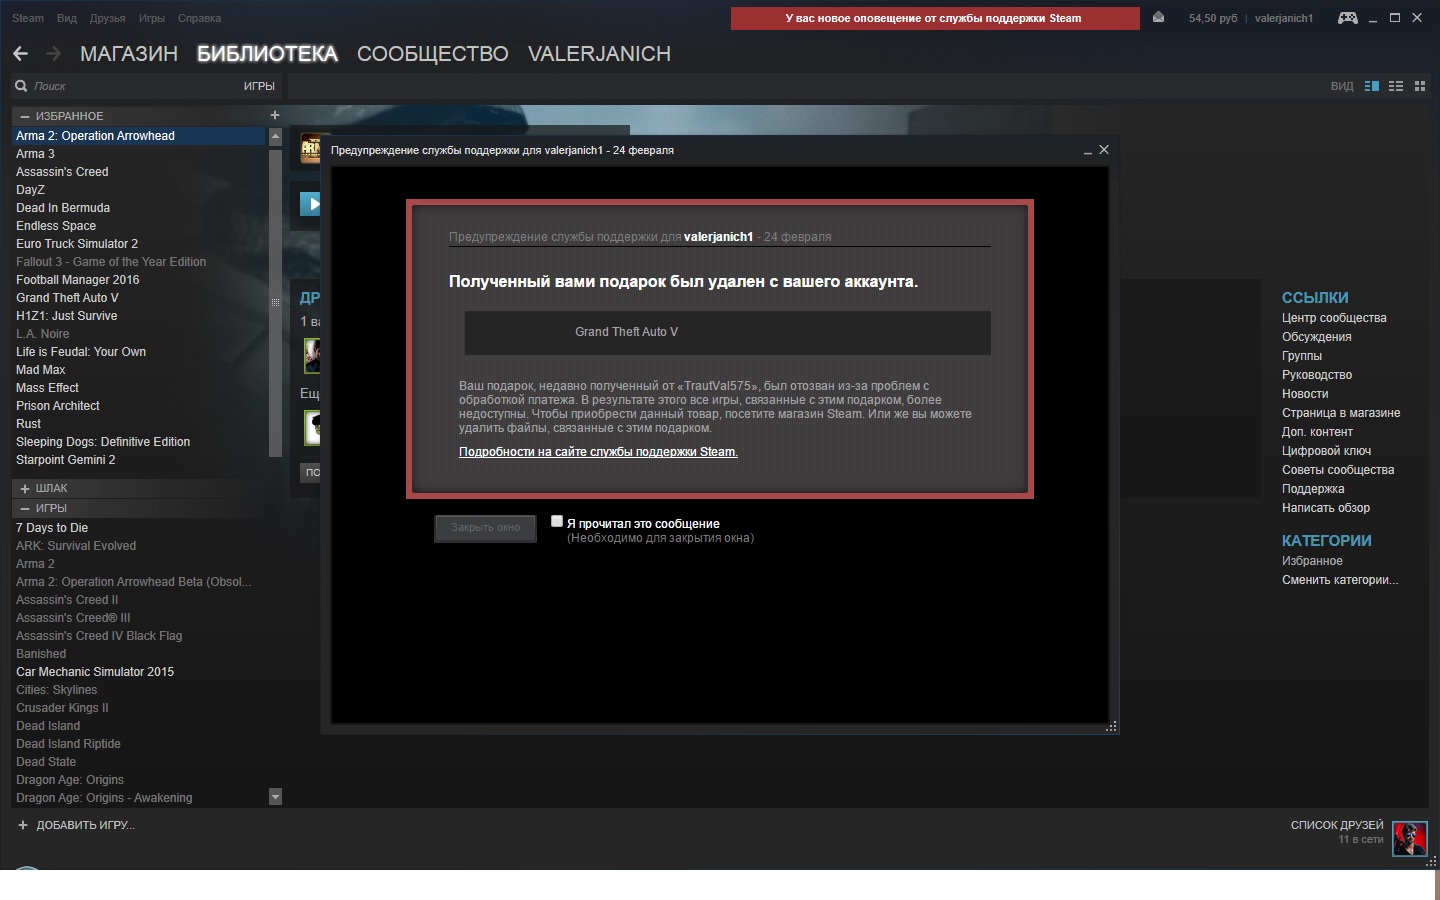Open Центр сообщества link
Viewport: 1440px width, 900px height.
click(1334, 318)
